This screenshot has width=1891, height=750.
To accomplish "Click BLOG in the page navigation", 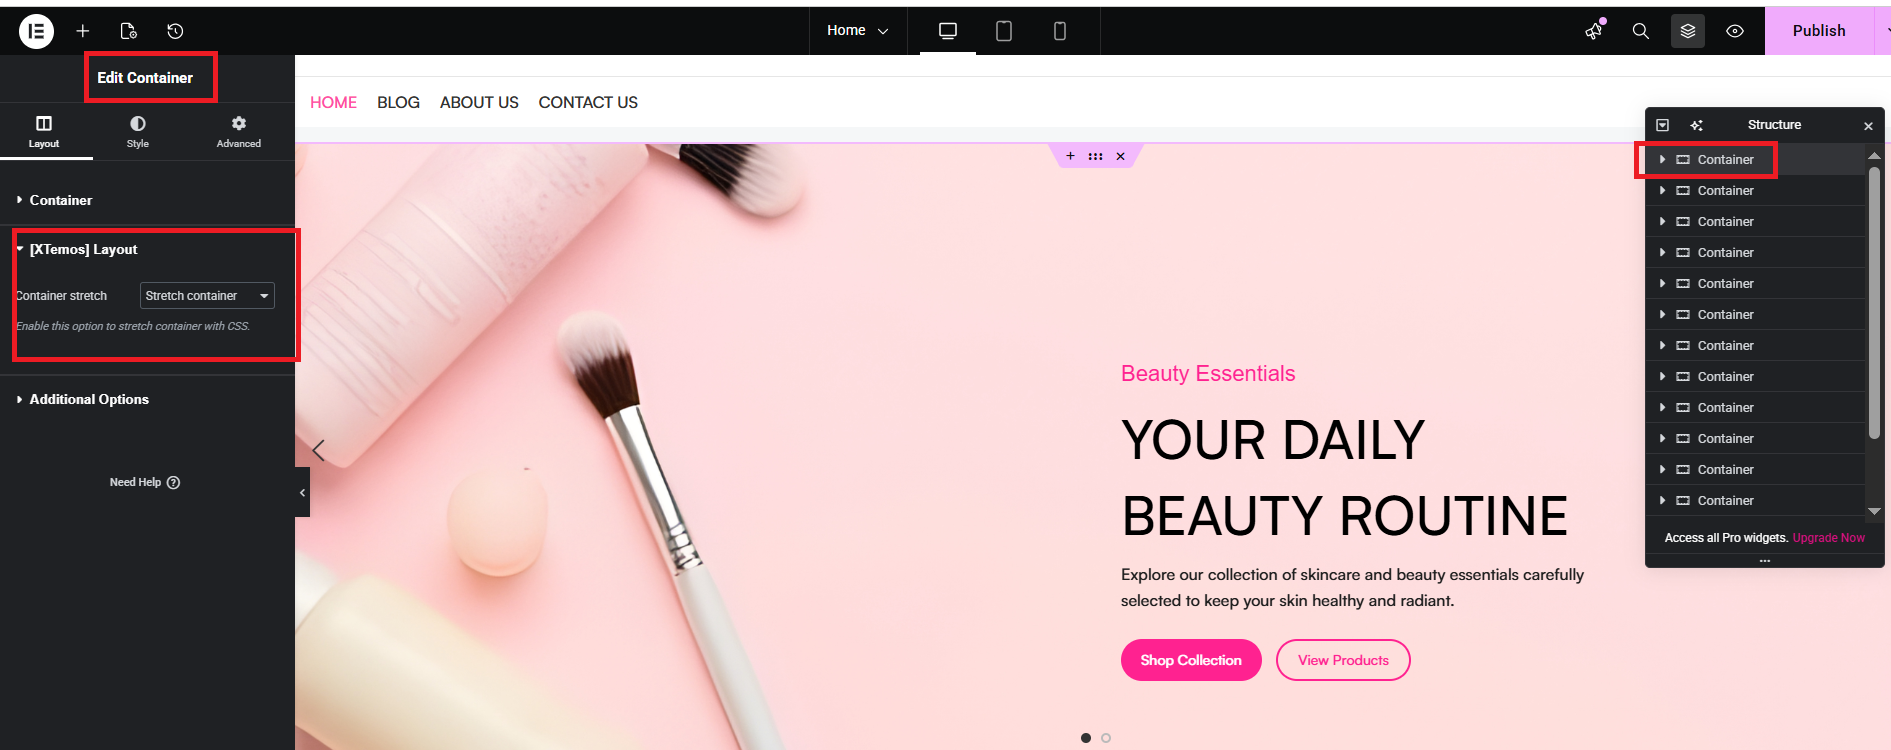I will pos(398,102).
